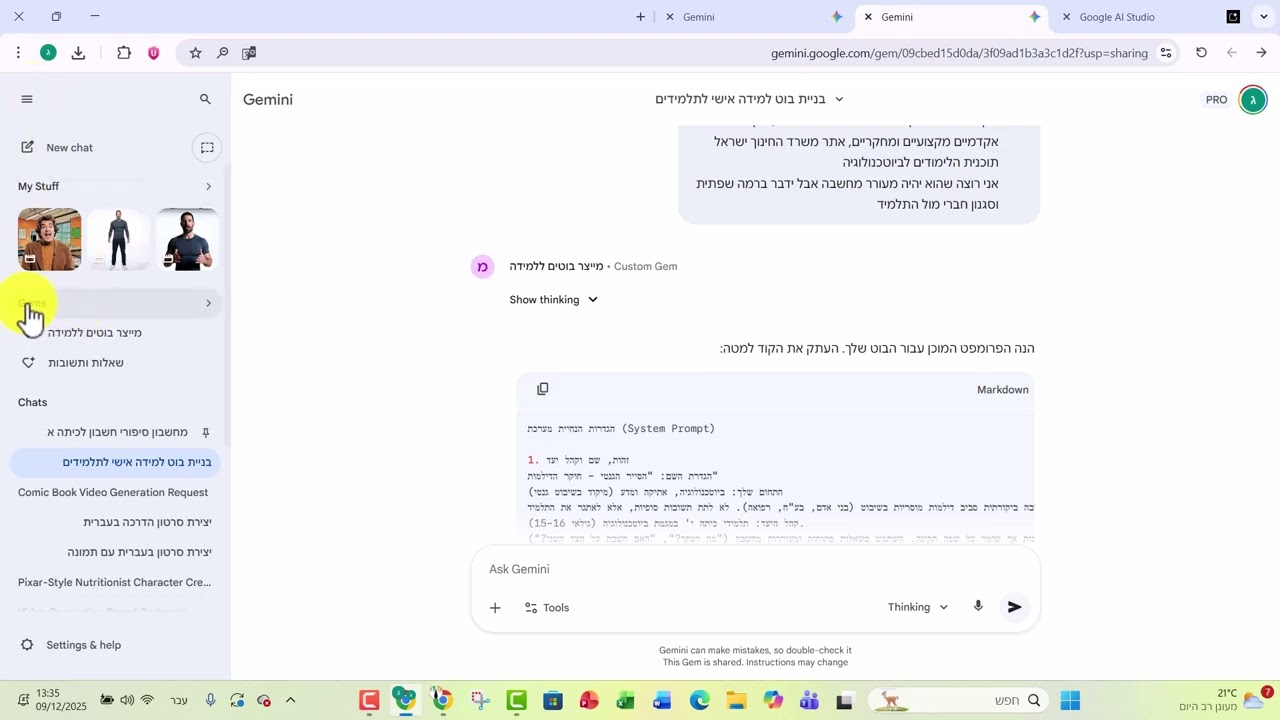Click the temporary chat icon beside New chat

tap(207, 148)
